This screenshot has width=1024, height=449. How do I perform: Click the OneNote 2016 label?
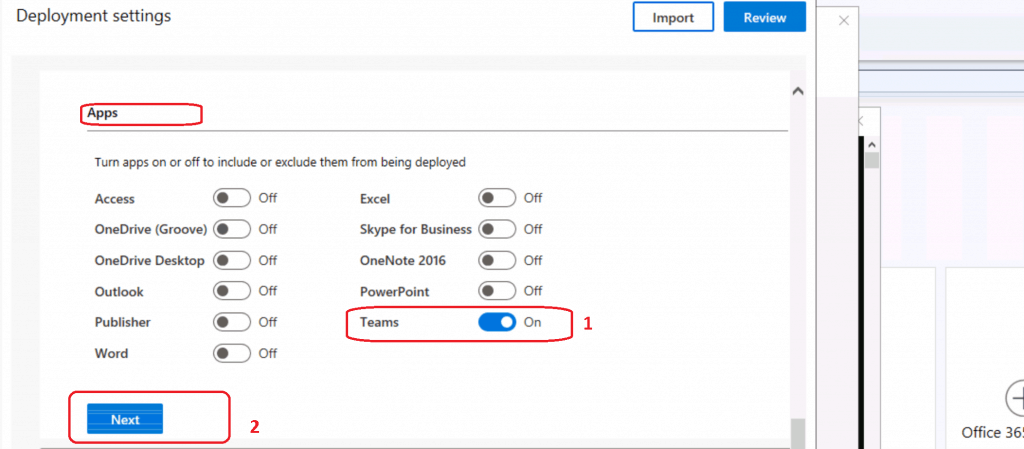[403, 260]
